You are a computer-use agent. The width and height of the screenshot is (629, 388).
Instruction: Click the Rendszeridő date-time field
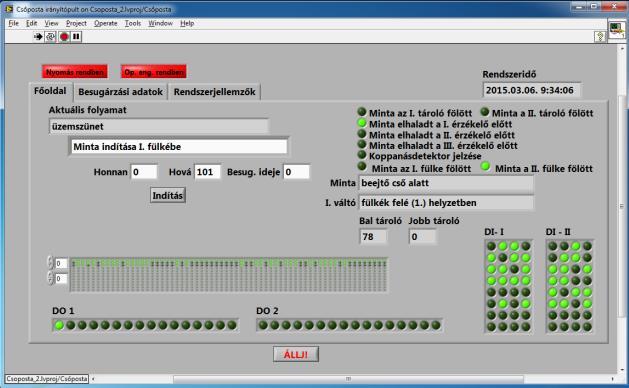click(532, 90)
